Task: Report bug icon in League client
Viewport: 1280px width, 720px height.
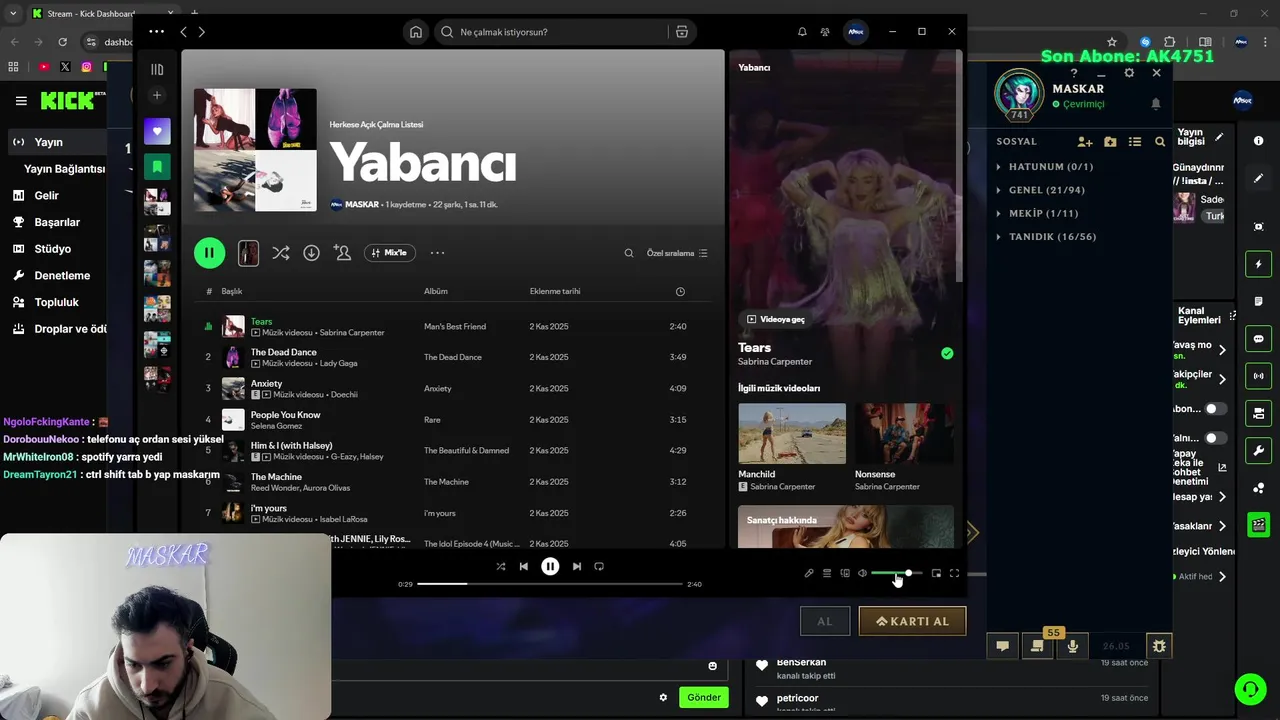Action: point(1159,646)
